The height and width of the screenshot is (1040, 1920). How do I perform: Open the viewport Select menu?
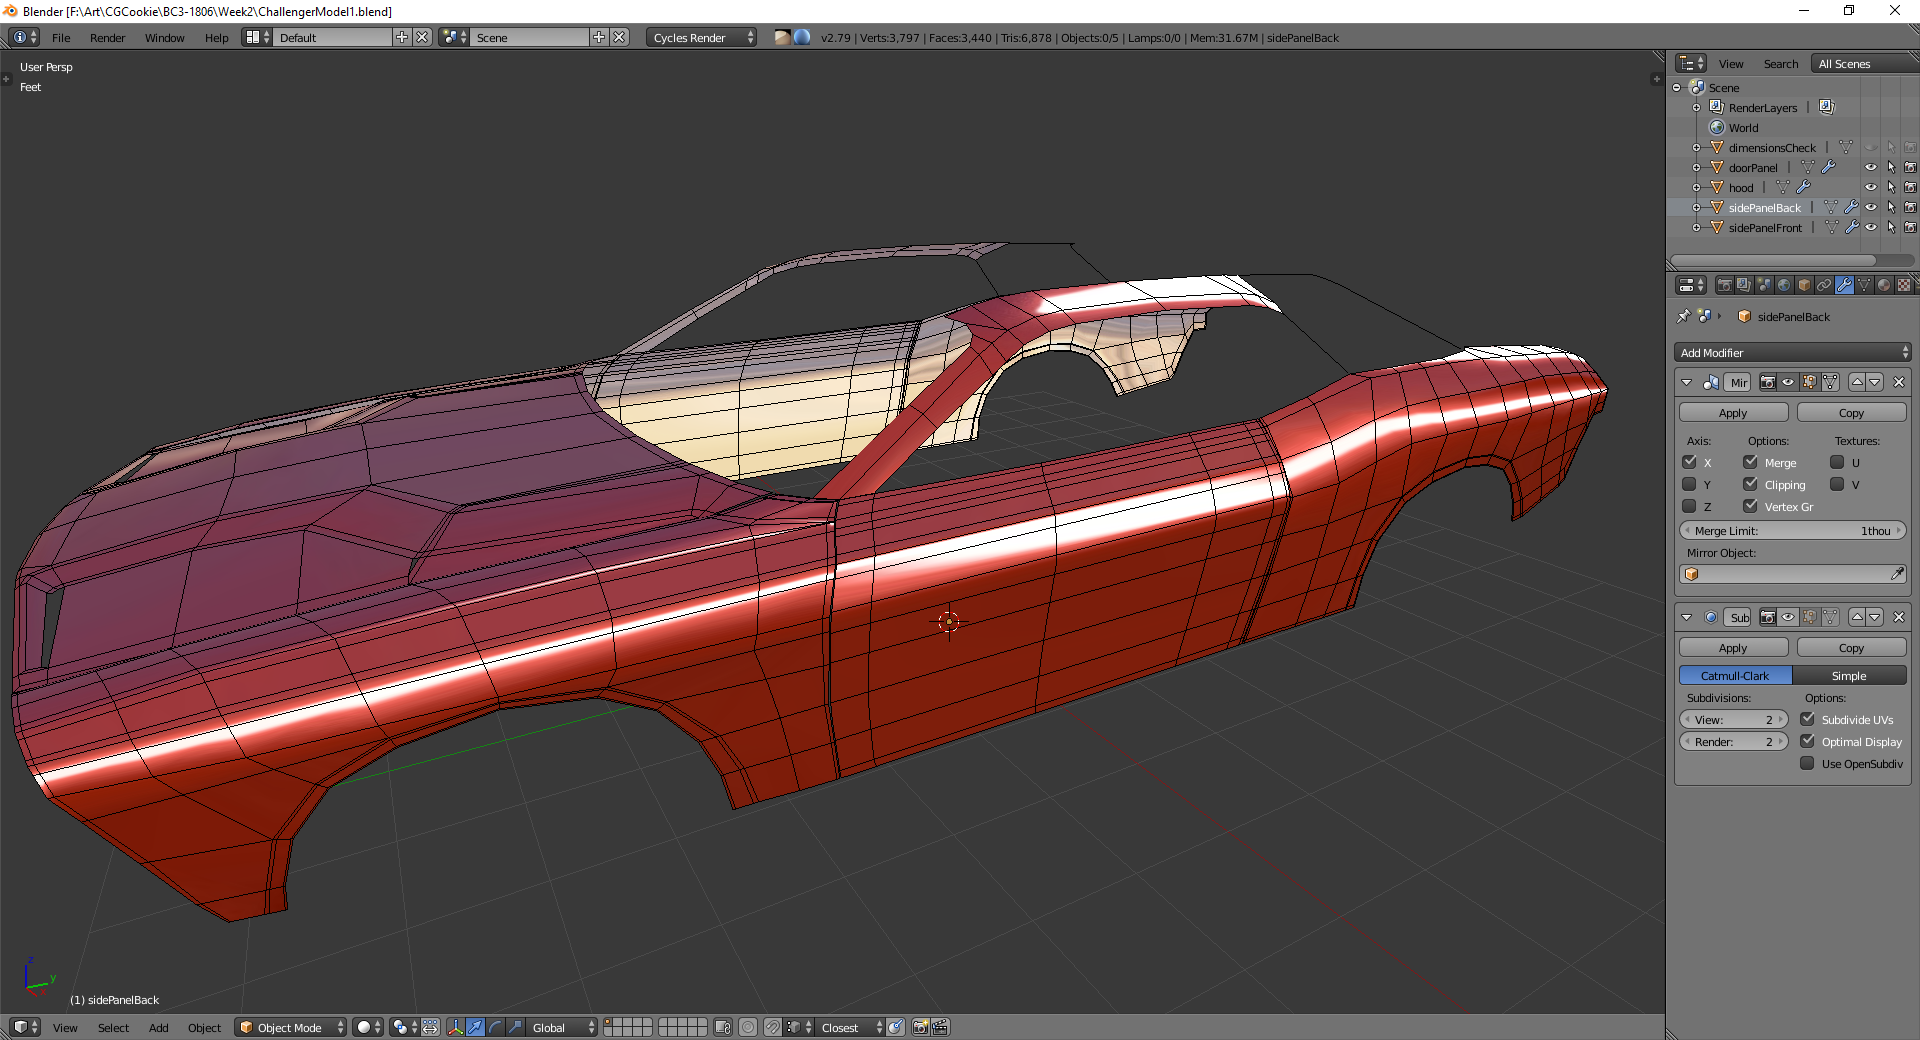(x=113, y=1027)
